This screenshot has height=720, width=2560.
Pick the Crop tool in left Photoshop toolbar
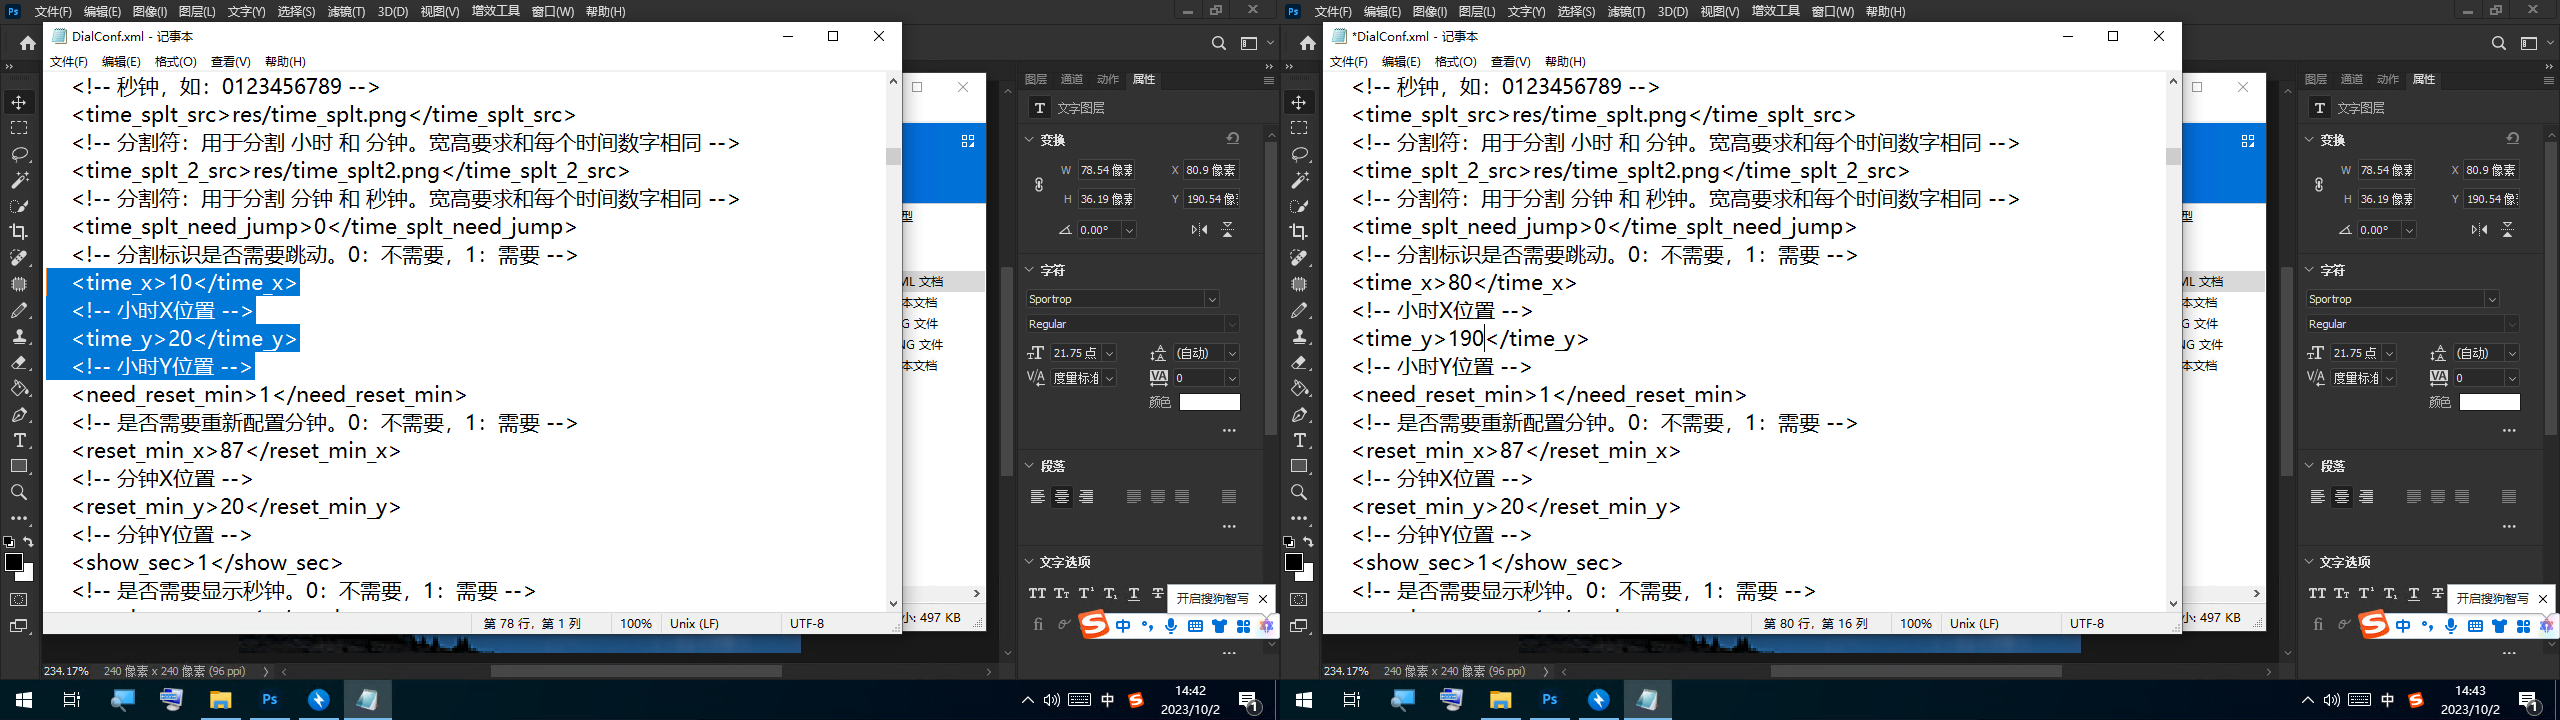pyautogui.click(x=19, y=232)
